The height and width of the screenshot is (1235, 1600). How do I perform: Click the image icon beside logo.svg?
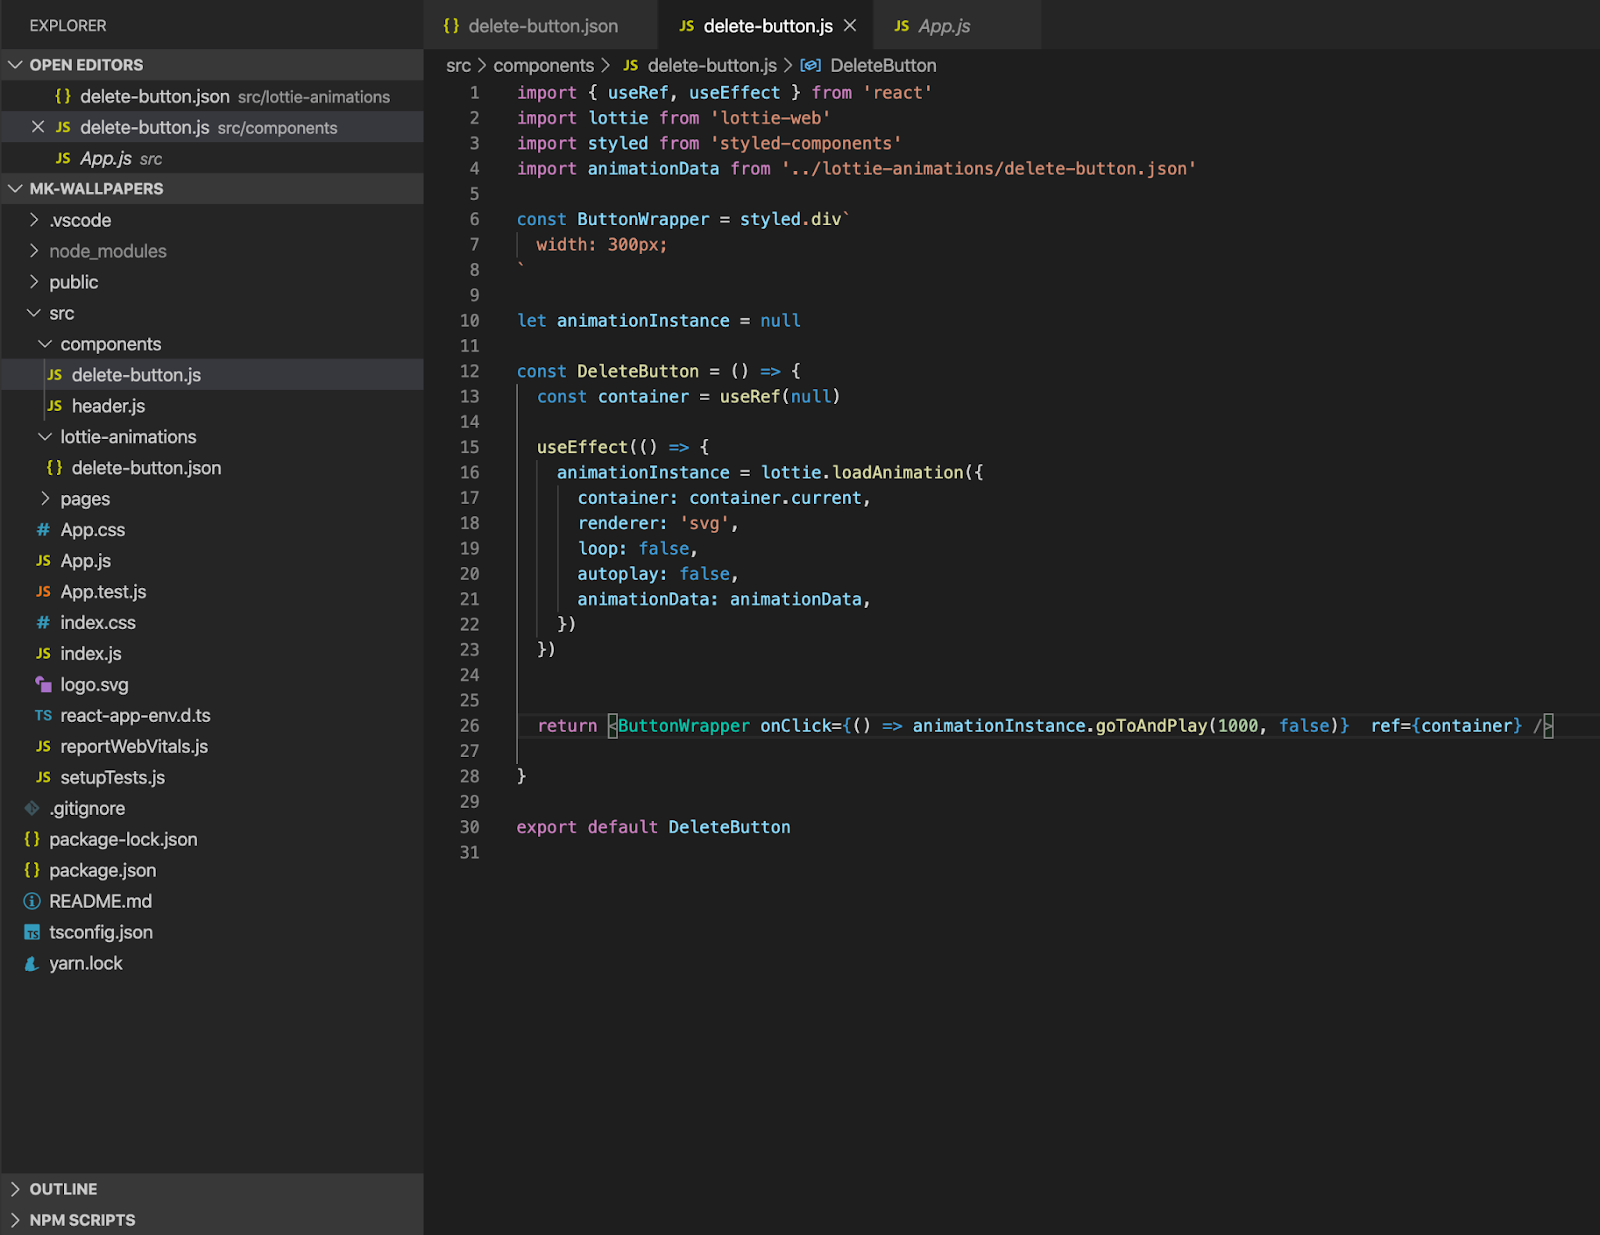click(x=42, y=684)
